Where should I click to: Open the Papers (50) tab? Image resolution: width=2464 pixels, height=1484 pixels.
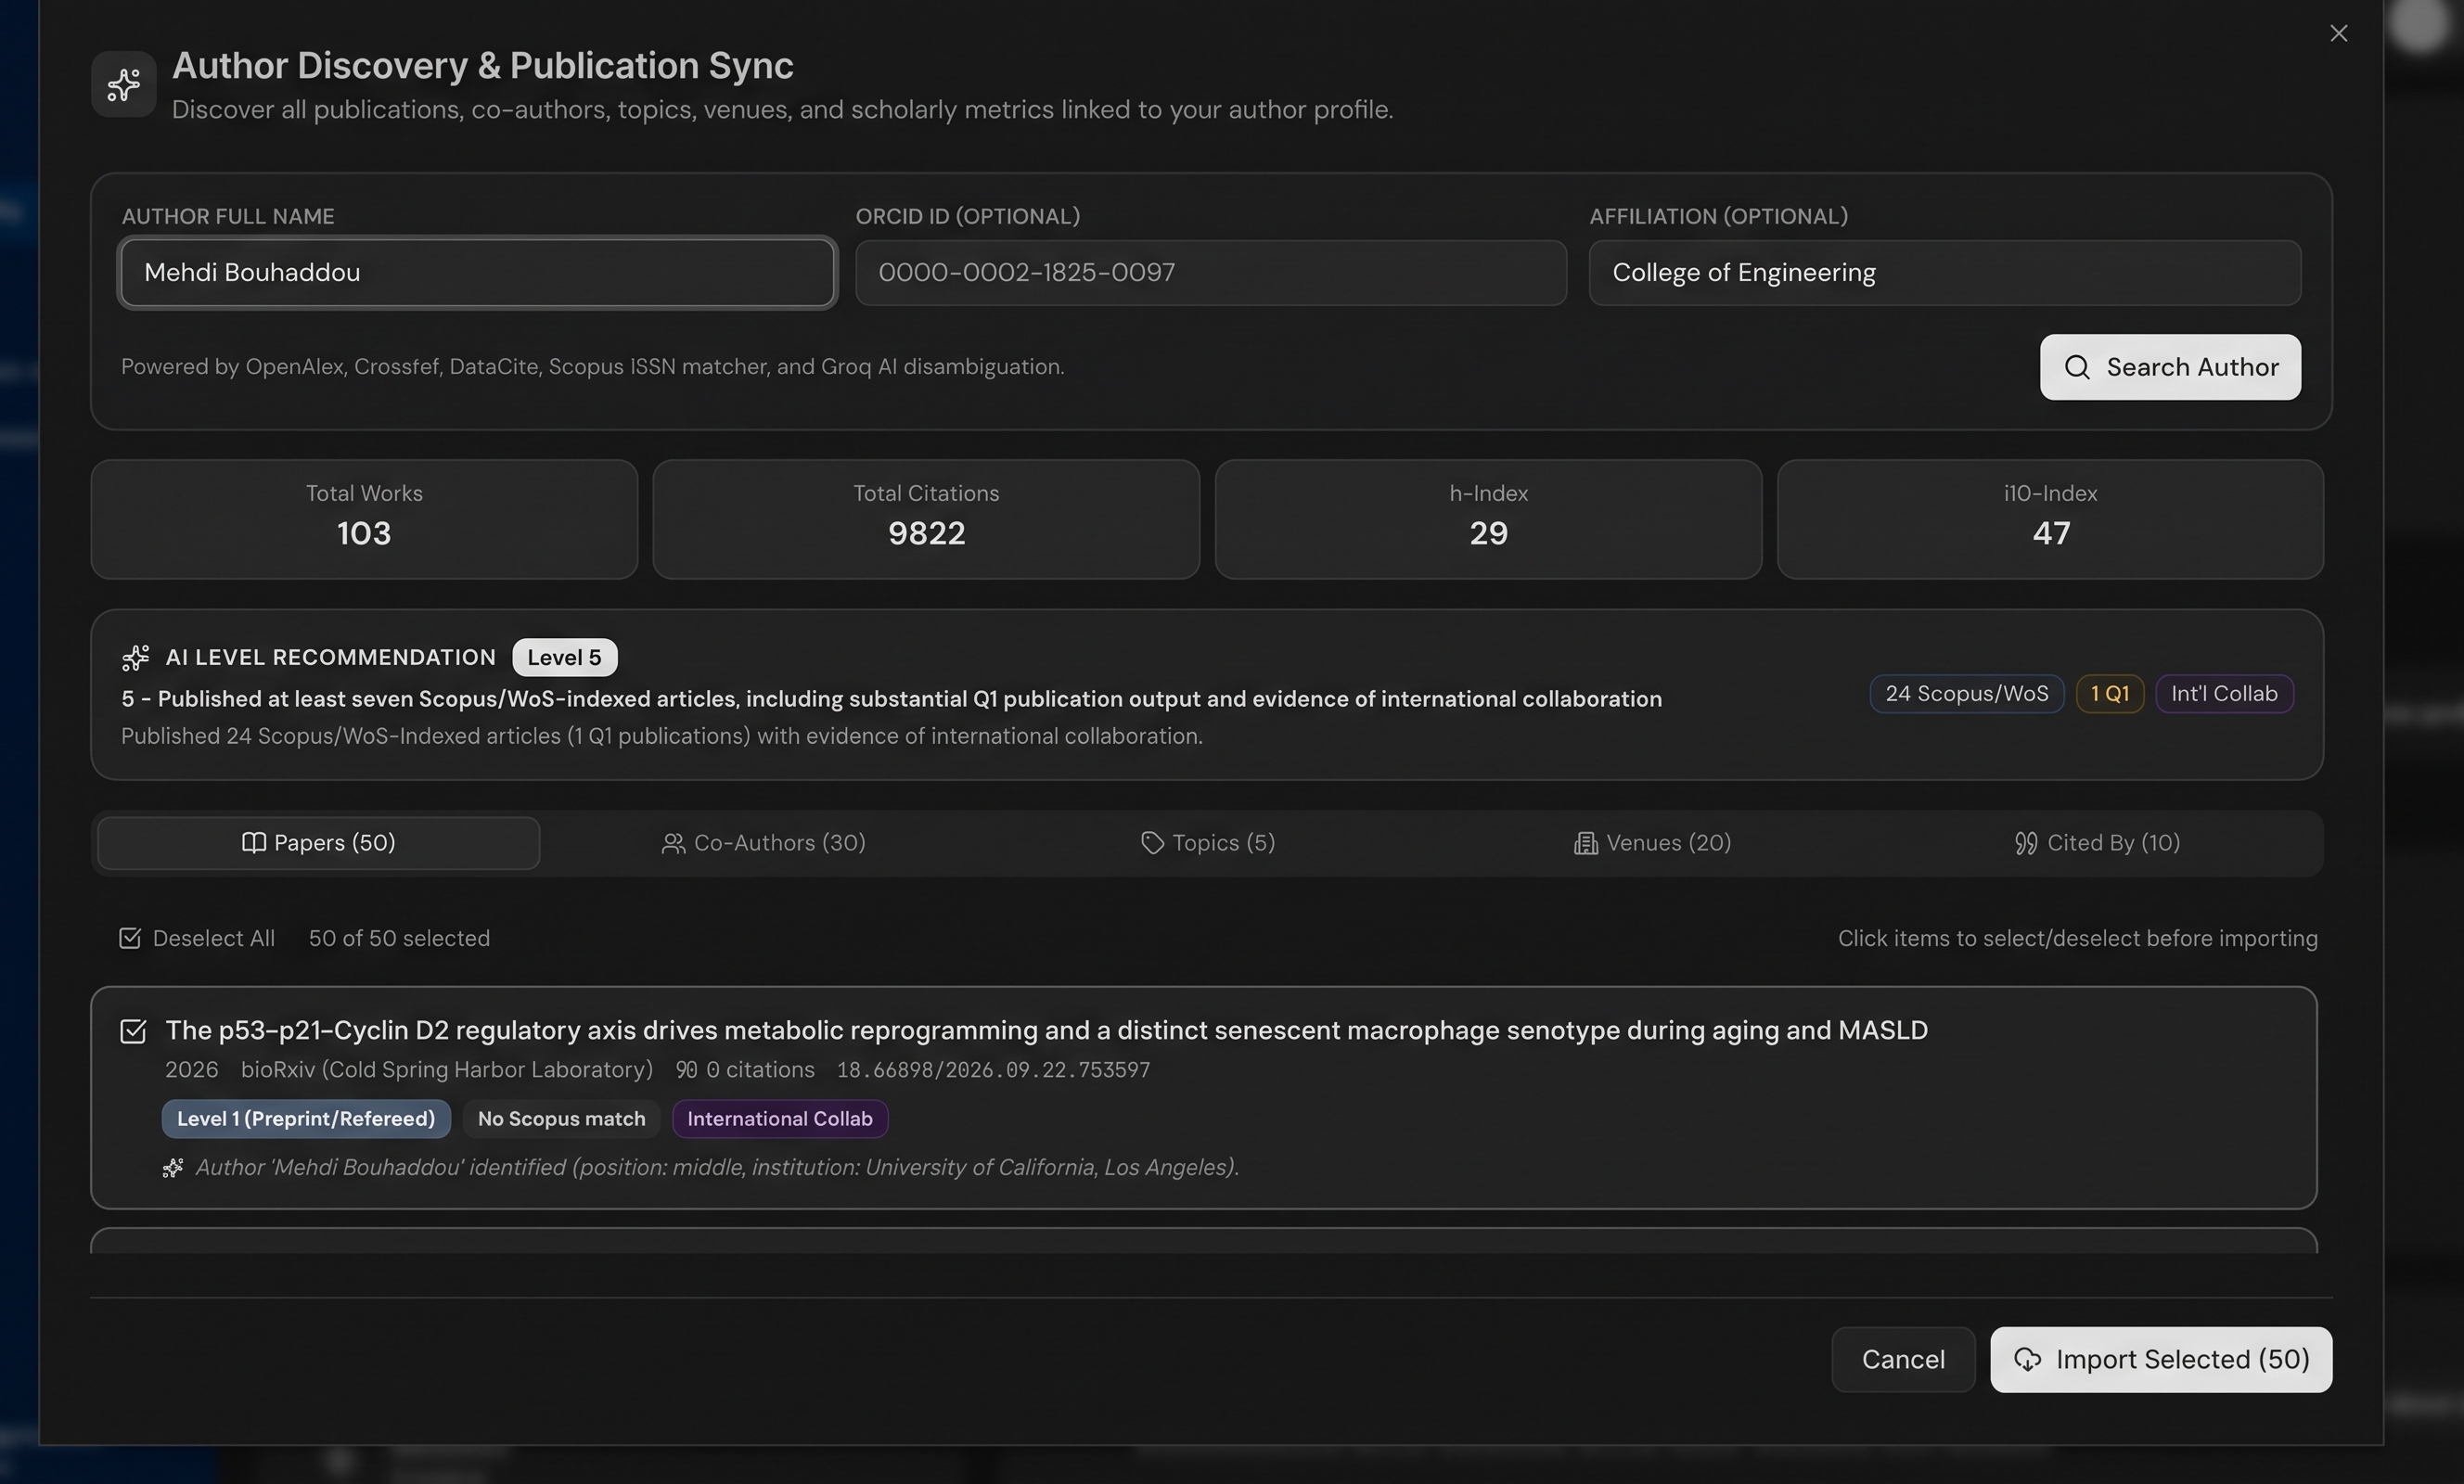[319, 843]
